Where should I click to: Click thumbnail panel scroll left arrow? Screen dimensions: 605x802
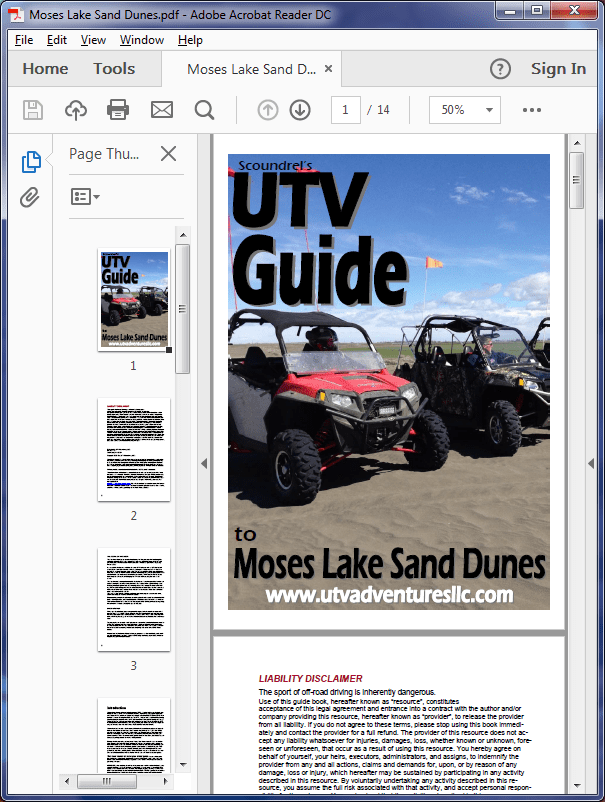(67, 781)
